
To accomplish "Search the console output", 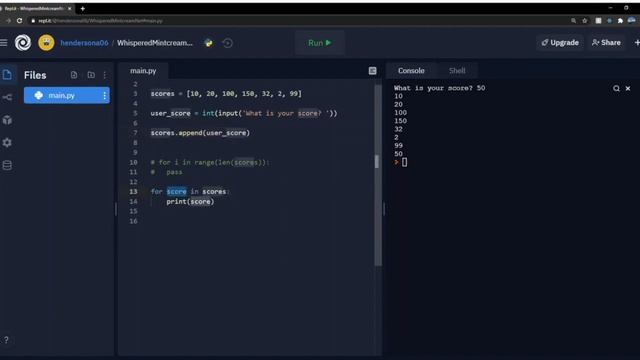I will [x=616, y=88].
